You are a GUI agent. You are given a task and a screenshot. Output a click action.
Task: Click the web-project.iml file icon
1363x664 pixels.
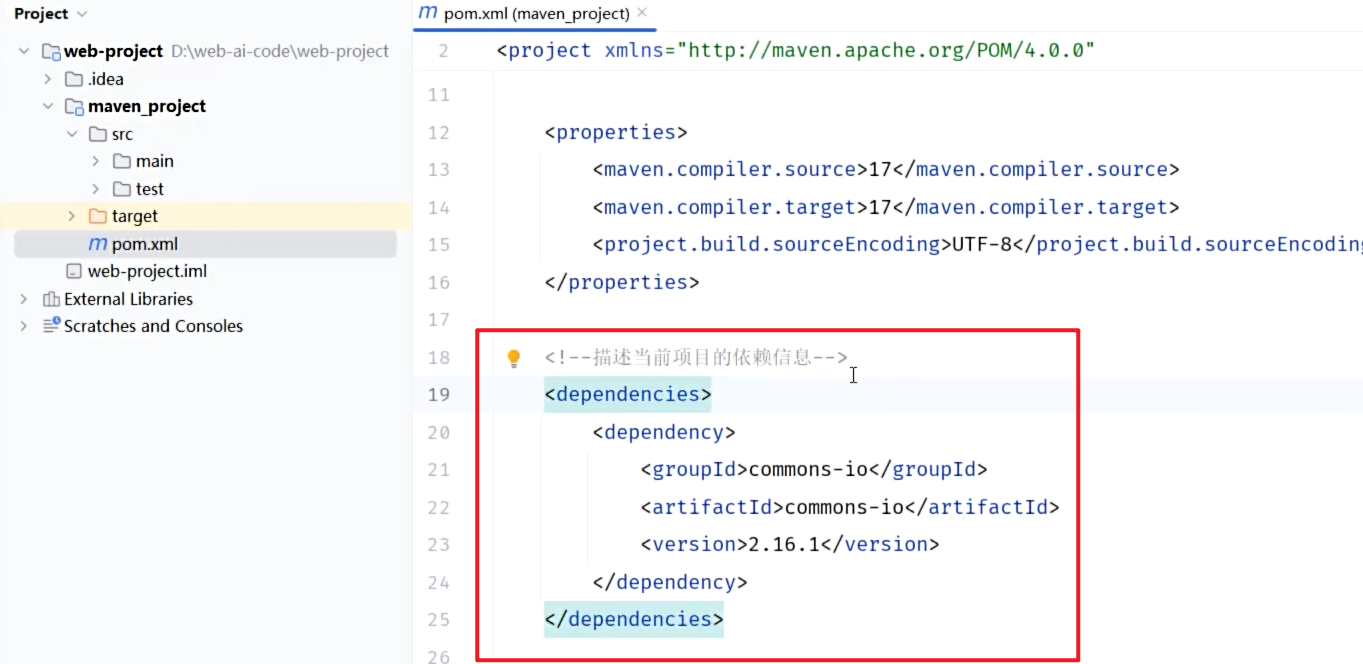click(74, 271)
